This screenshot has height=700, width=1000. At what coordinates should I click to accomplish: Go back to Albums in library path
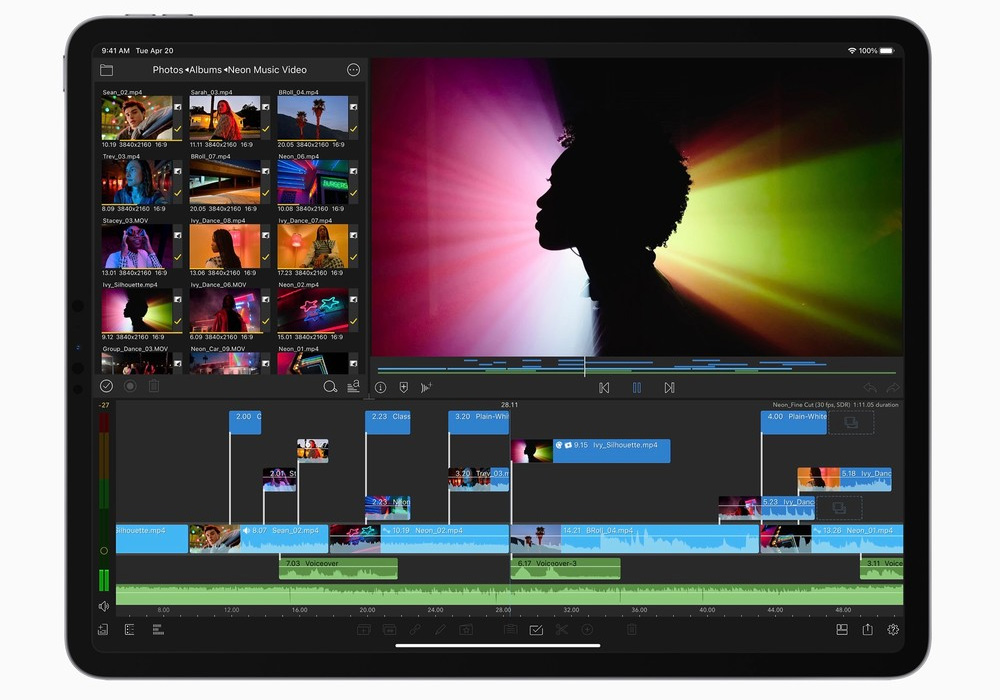pos(205,70)
